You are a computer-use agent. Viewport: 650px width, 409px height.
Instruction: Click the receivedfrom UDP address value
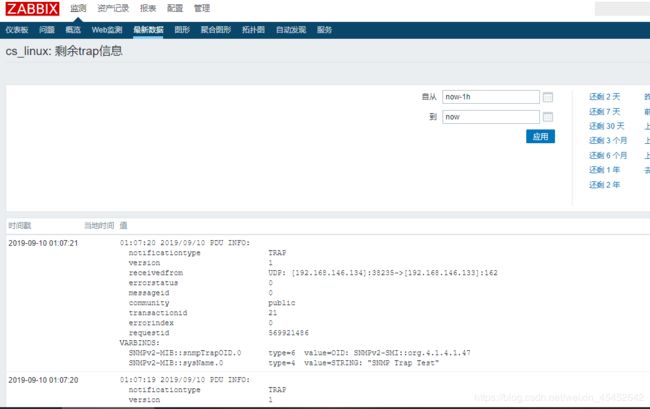tap(383, 273)
